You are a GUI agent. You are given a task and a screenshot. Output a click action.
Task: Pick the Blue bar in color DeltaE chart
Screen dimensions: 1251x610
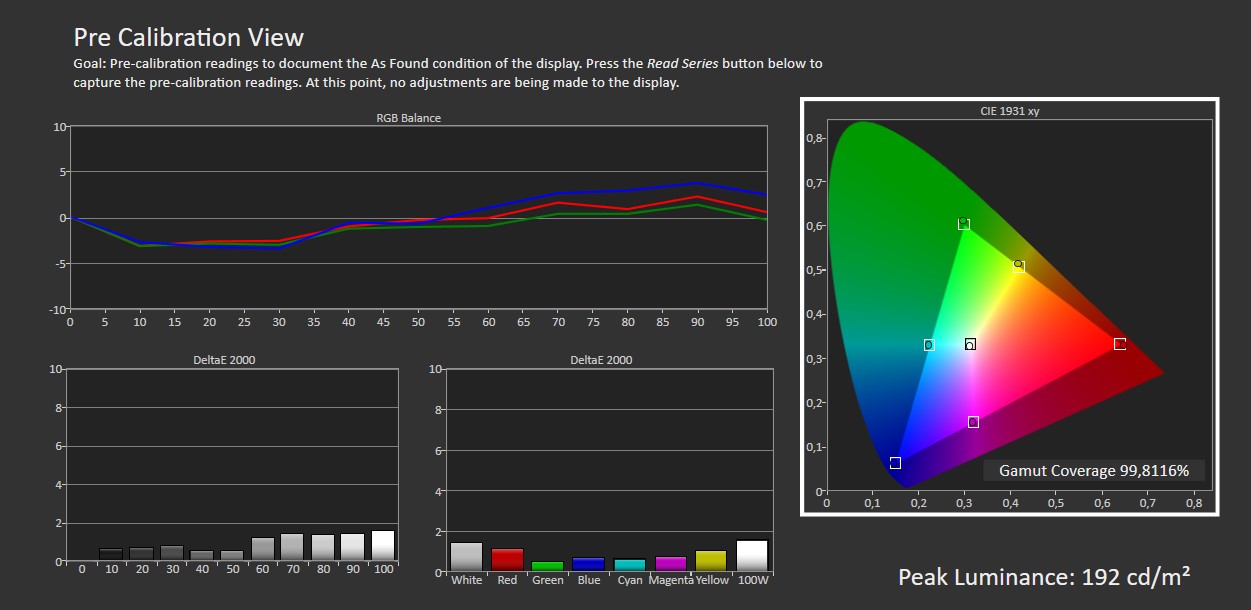(589, 564)
